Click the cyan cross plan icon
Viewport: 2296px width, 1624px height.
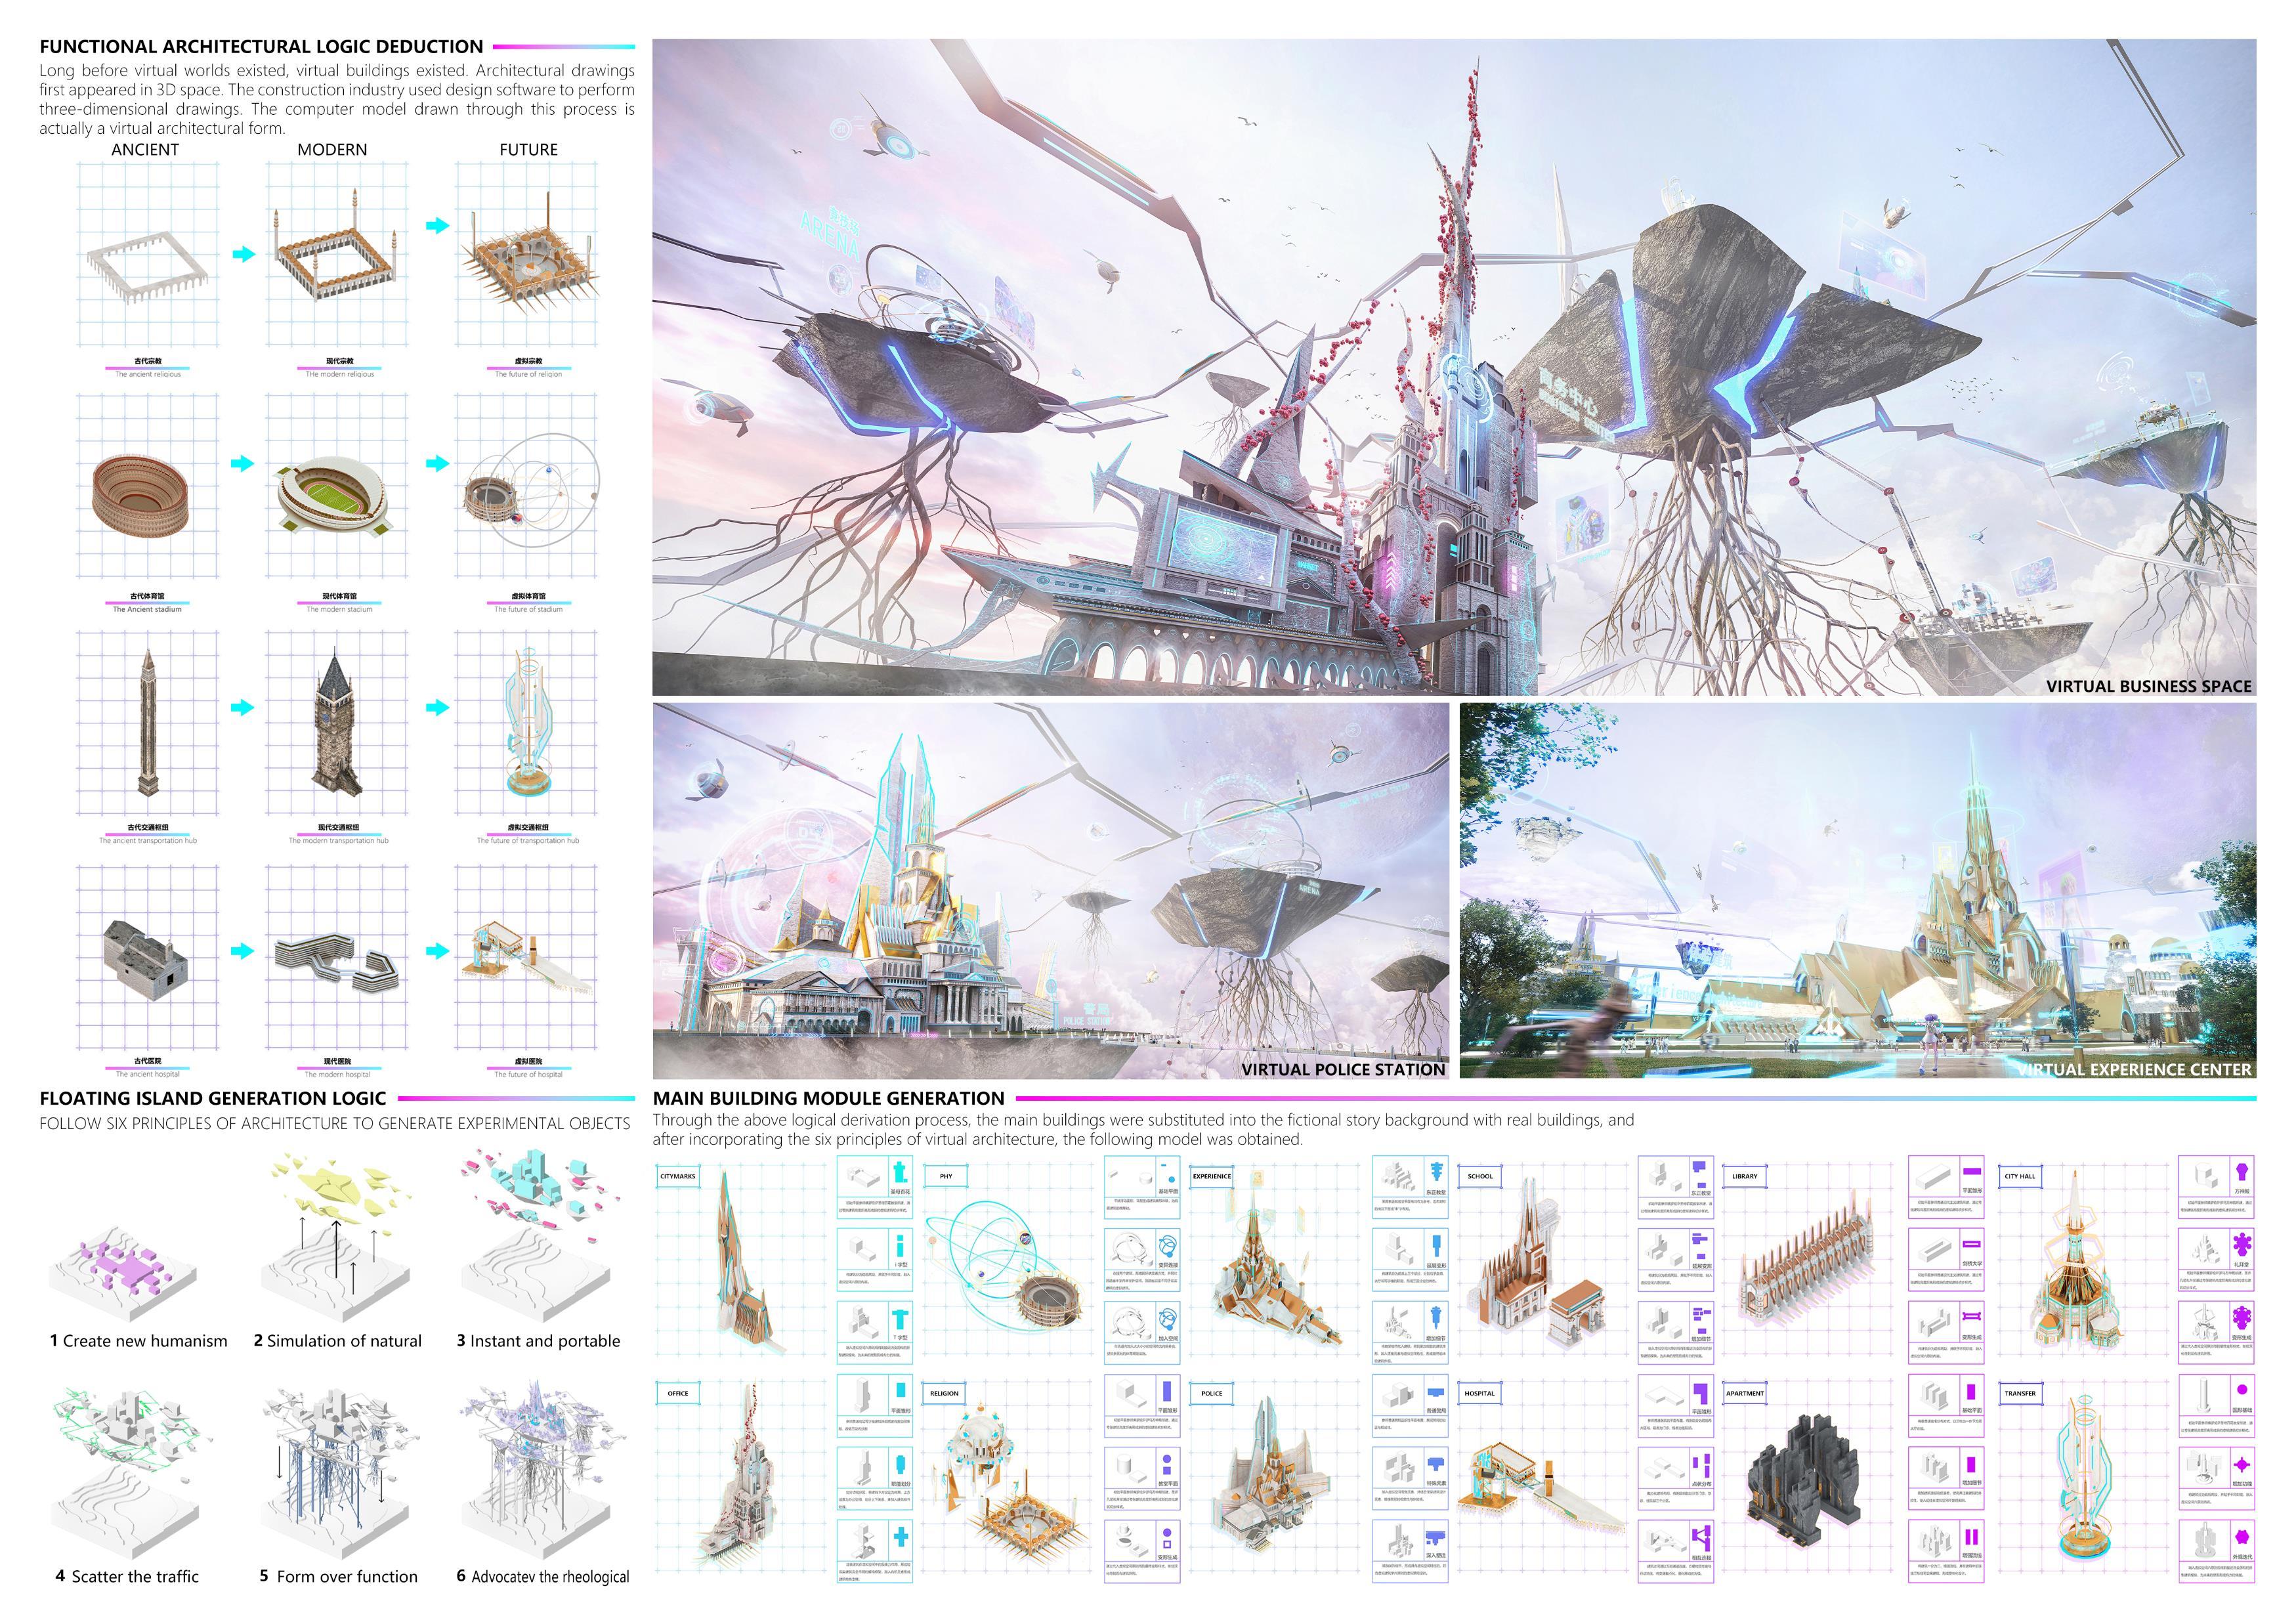pyautogui.click(x=900, y=1537)
